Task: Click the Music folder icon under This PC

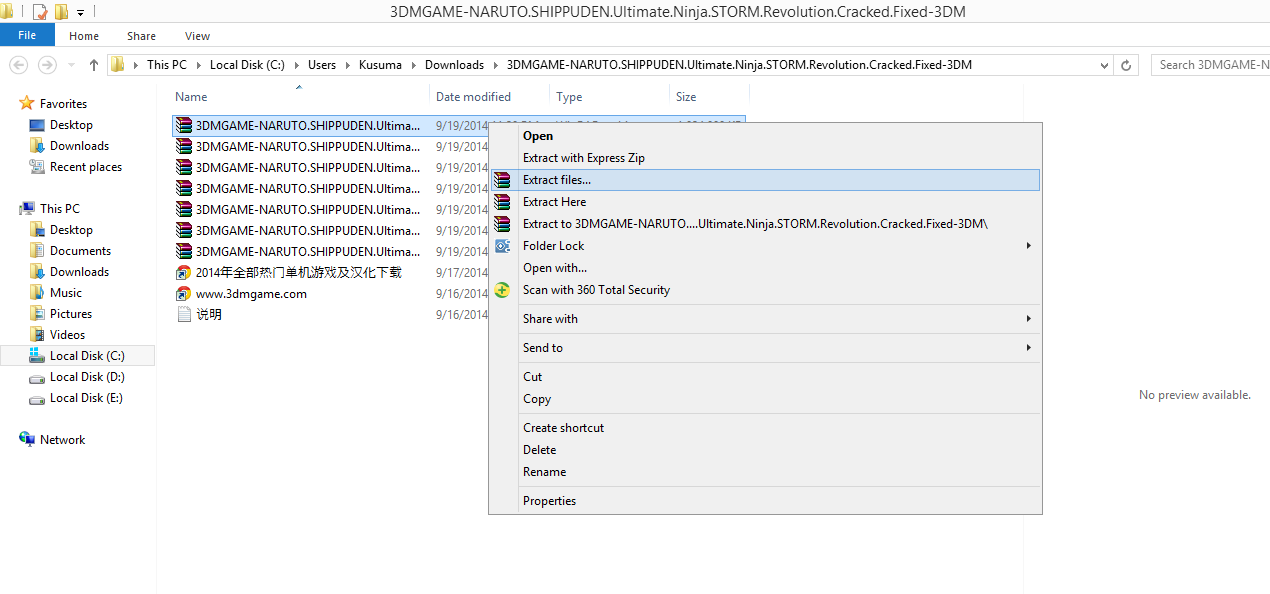Action: [x=37, y=293]
